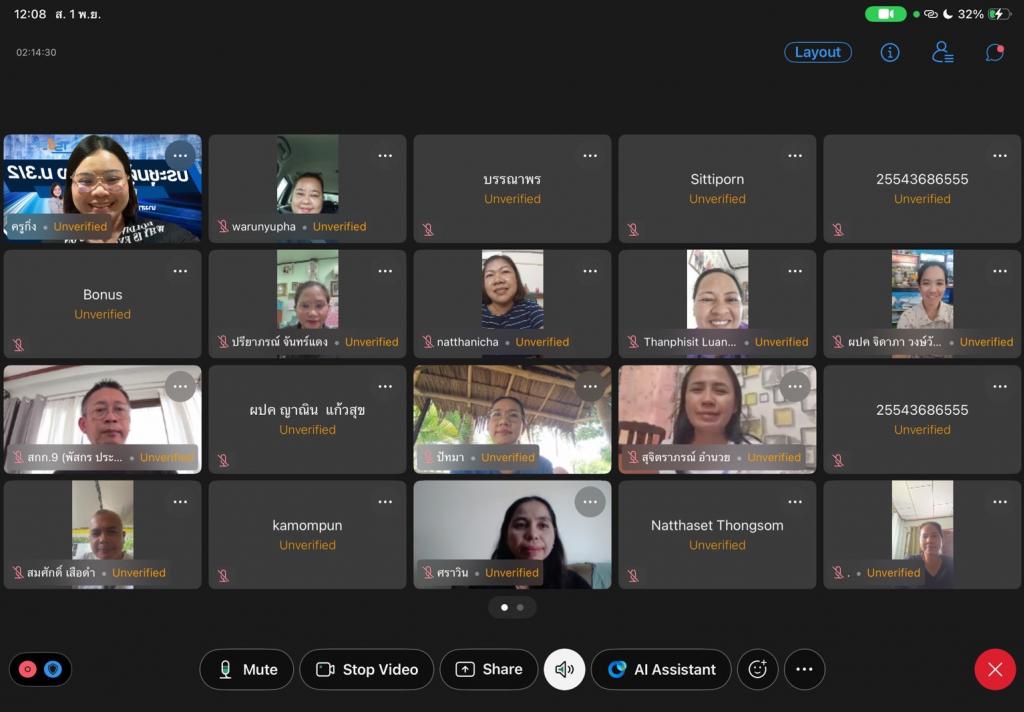This screenshot has width=1024, height=712.
Task: Tap the green camera-in-use indicator in status bar
Action: pos(885,14)
